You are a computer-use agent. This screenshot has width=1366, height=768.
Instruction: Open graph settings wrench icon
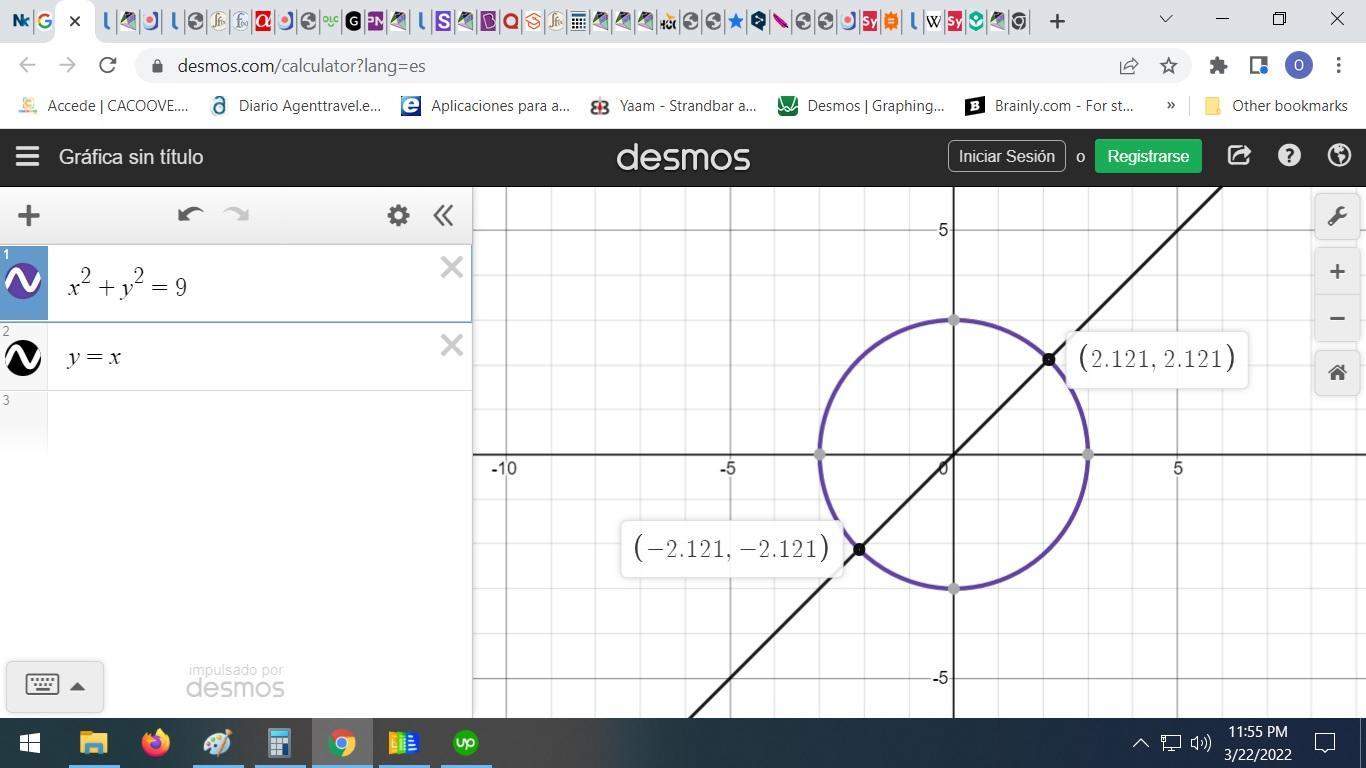point(1337,217)
